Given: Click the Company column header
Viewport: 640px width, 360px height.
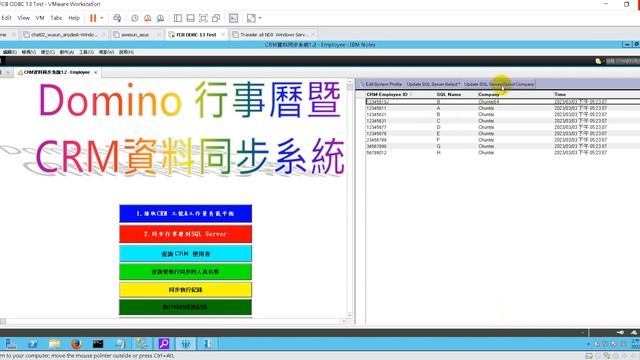Looking at the screenshot, I should click(x=489, y=94).
